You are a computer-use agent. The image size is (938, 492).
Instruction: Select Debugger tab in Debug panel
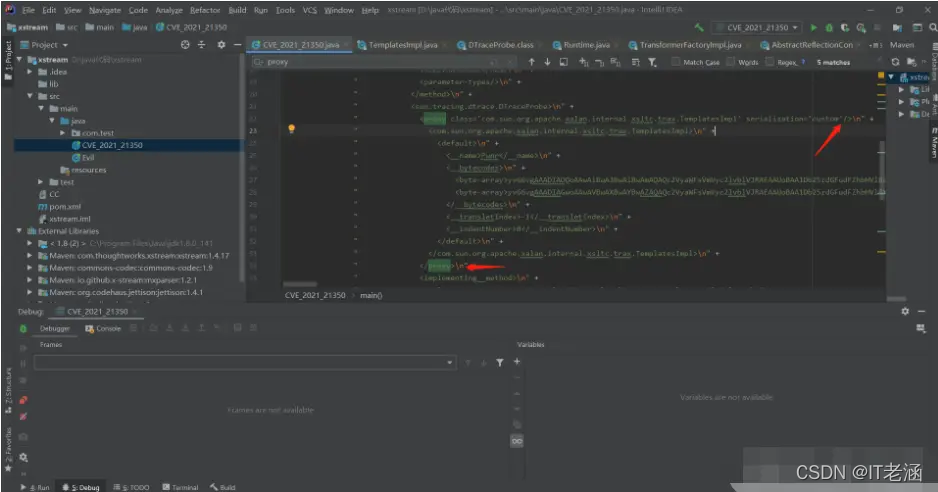(x=54, y=329)
